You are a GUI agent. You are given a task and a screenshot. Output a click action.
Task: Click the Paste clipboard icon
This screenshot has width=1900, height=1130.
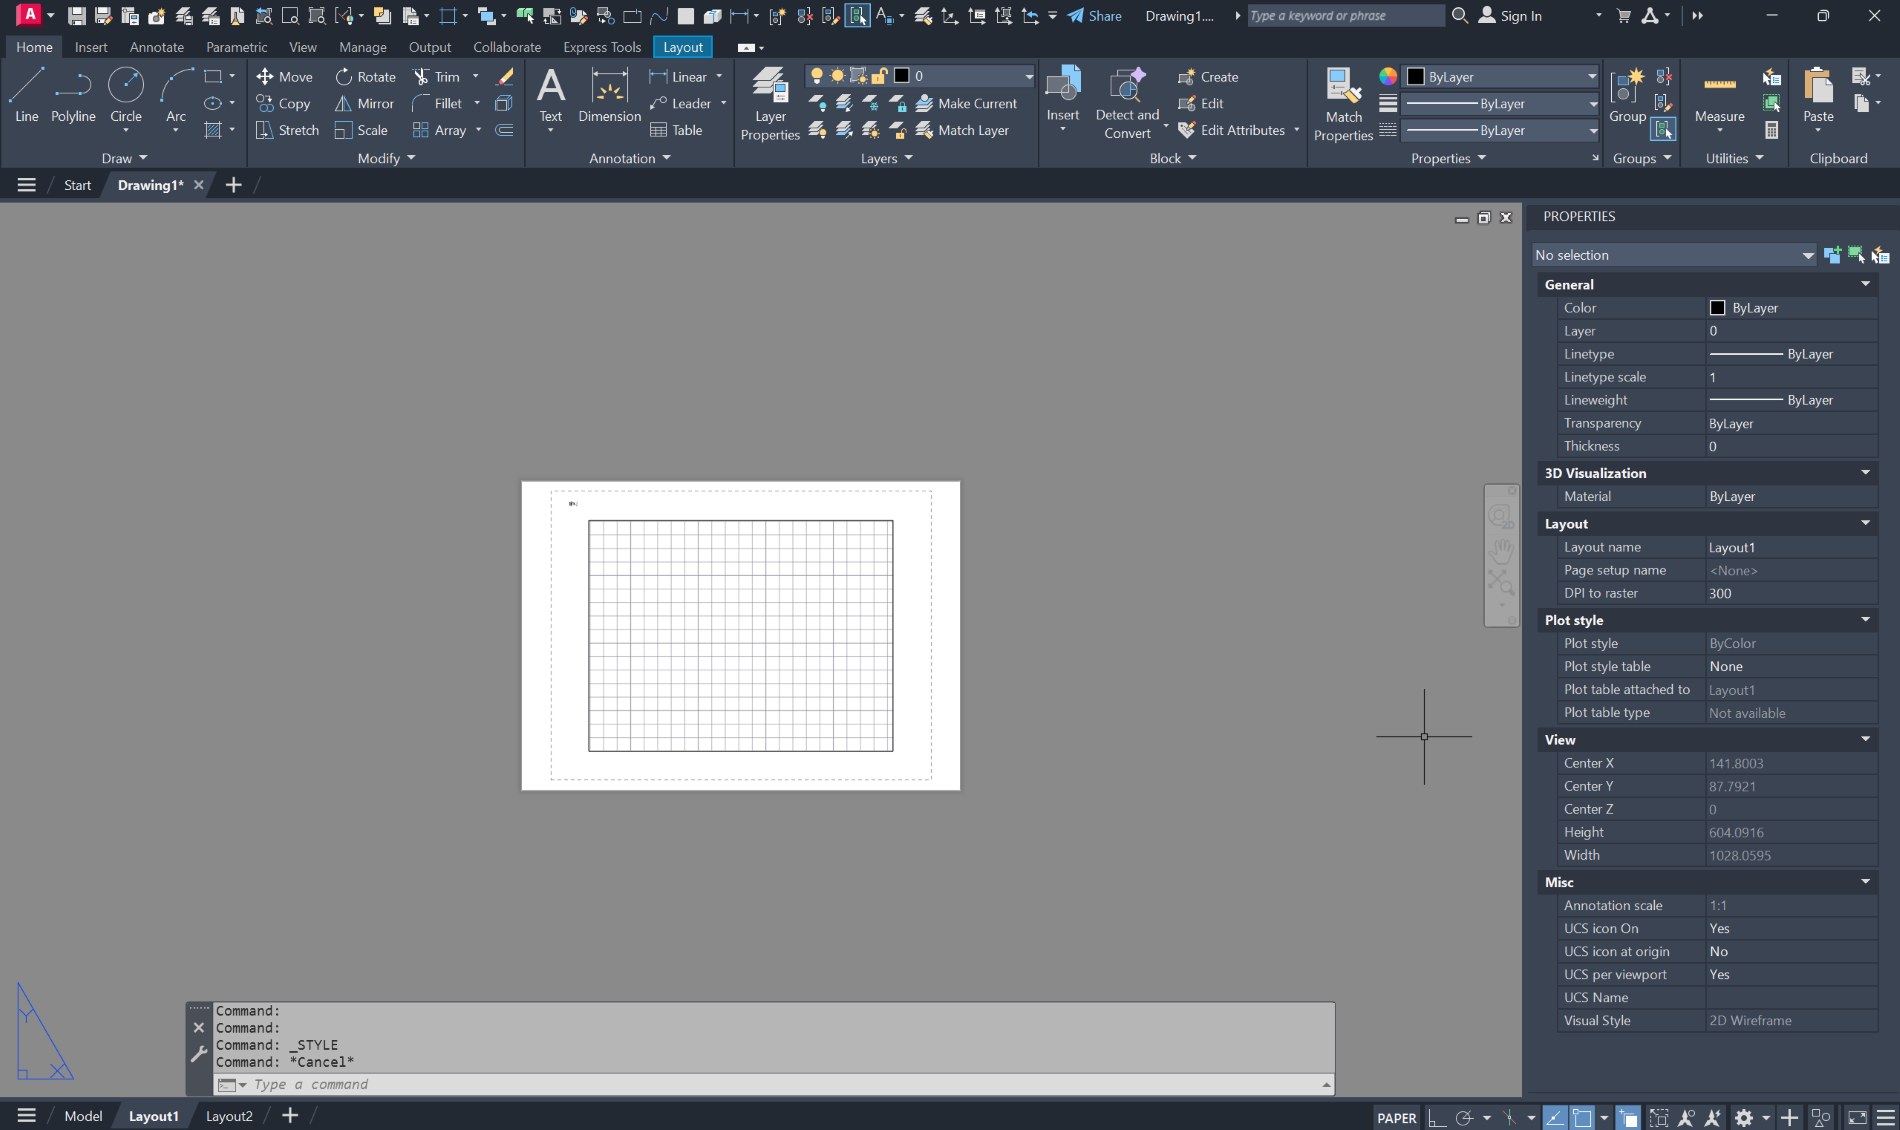pos(1818,96)
